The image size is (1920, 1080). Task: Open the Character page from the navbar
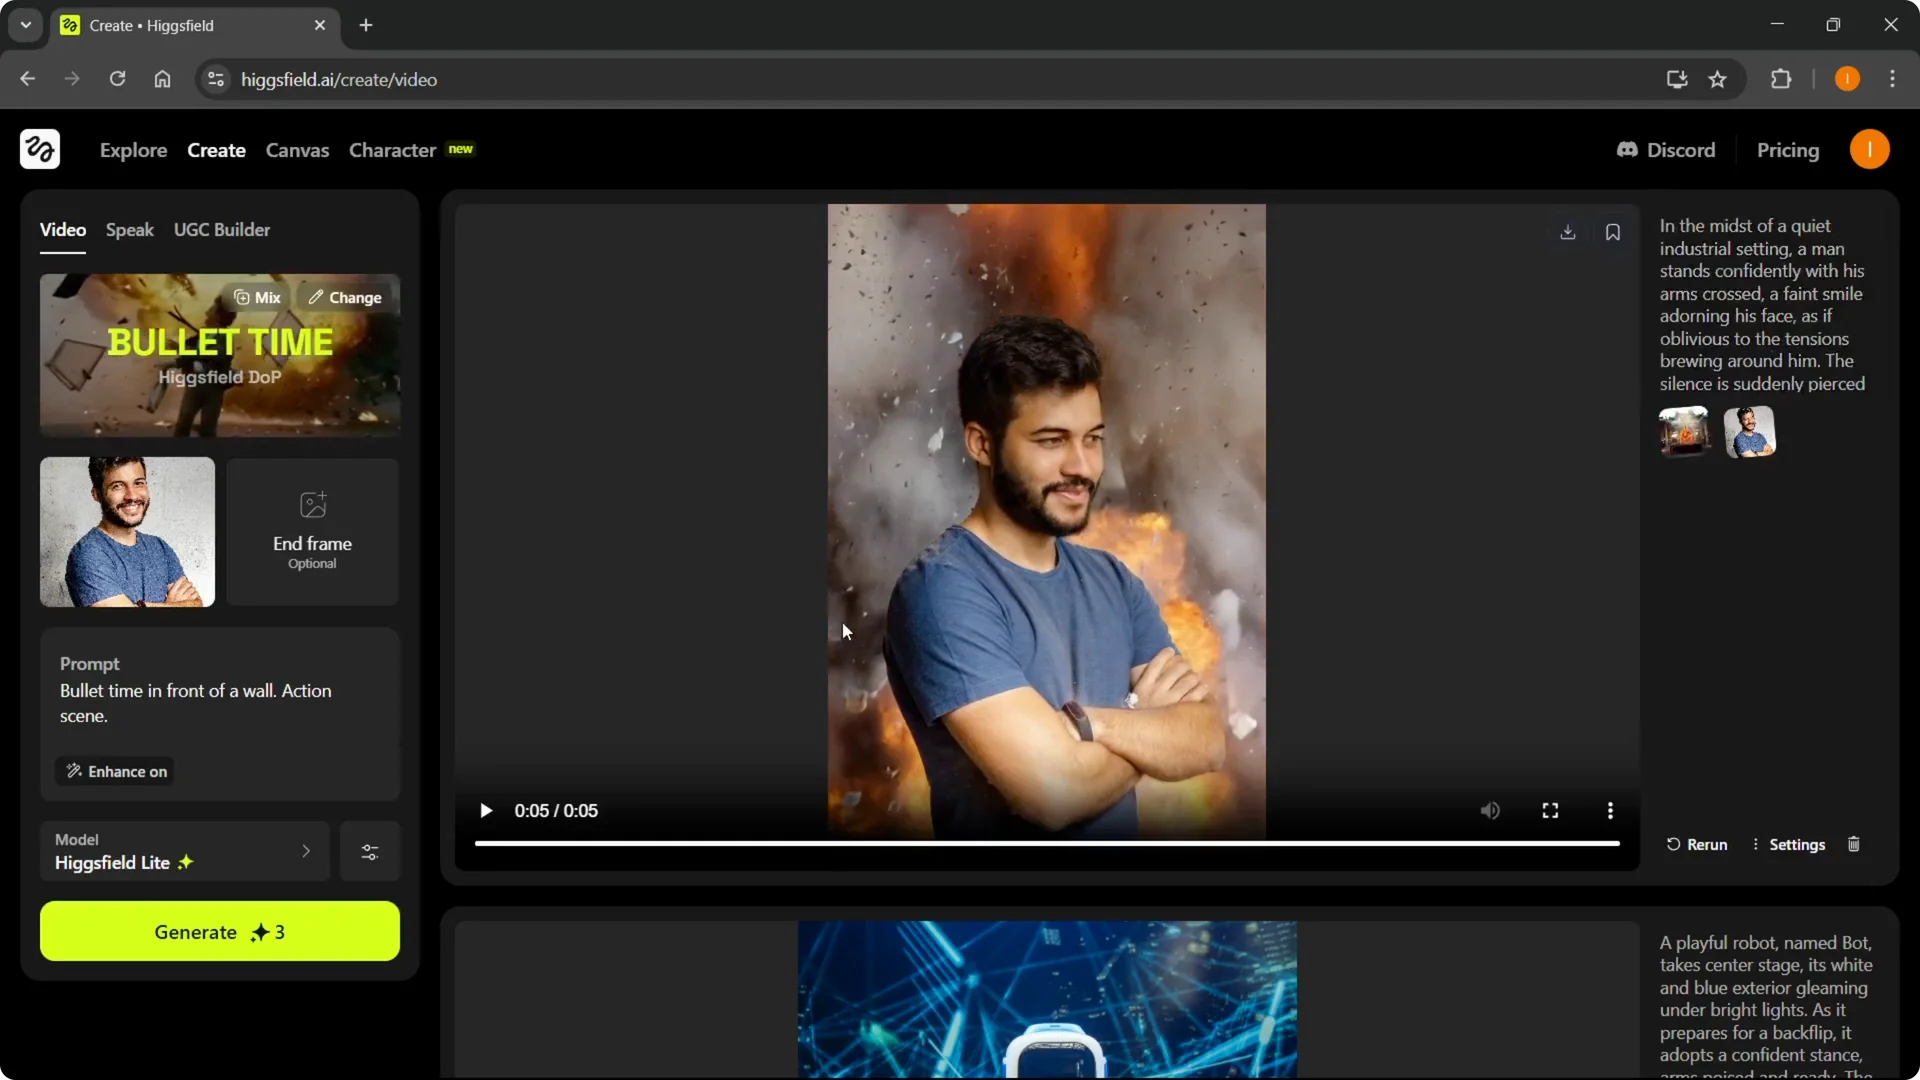(392, 150)
